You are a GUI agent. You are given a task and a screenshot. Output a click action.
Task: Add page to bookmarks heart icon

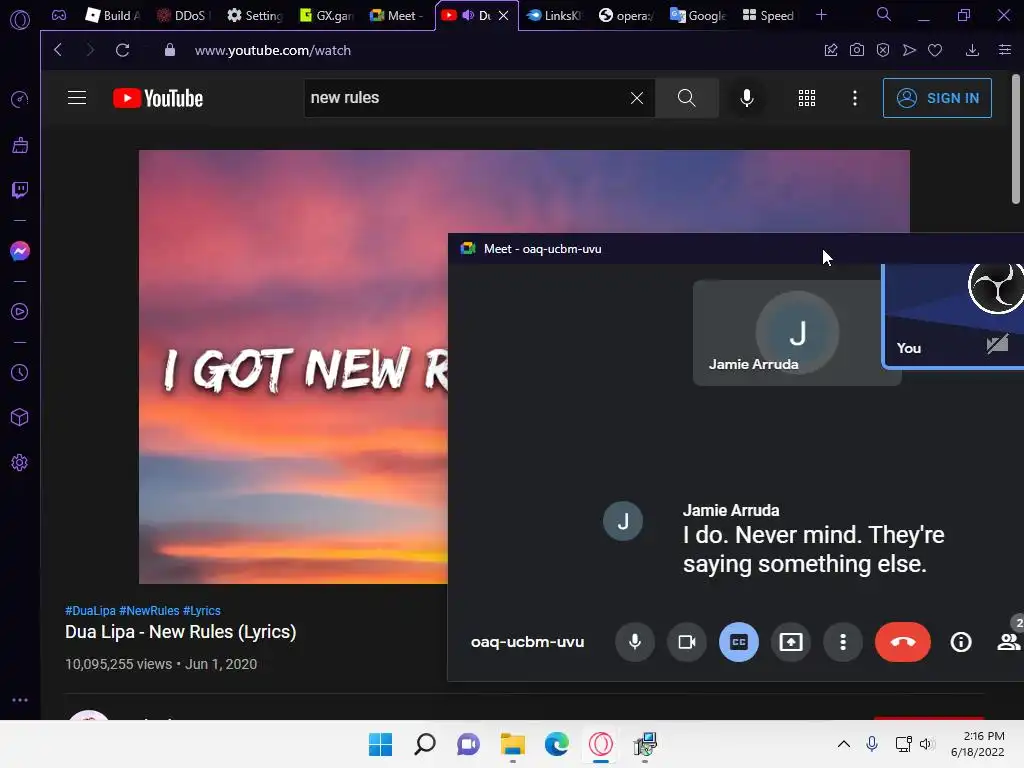point(935,50)
